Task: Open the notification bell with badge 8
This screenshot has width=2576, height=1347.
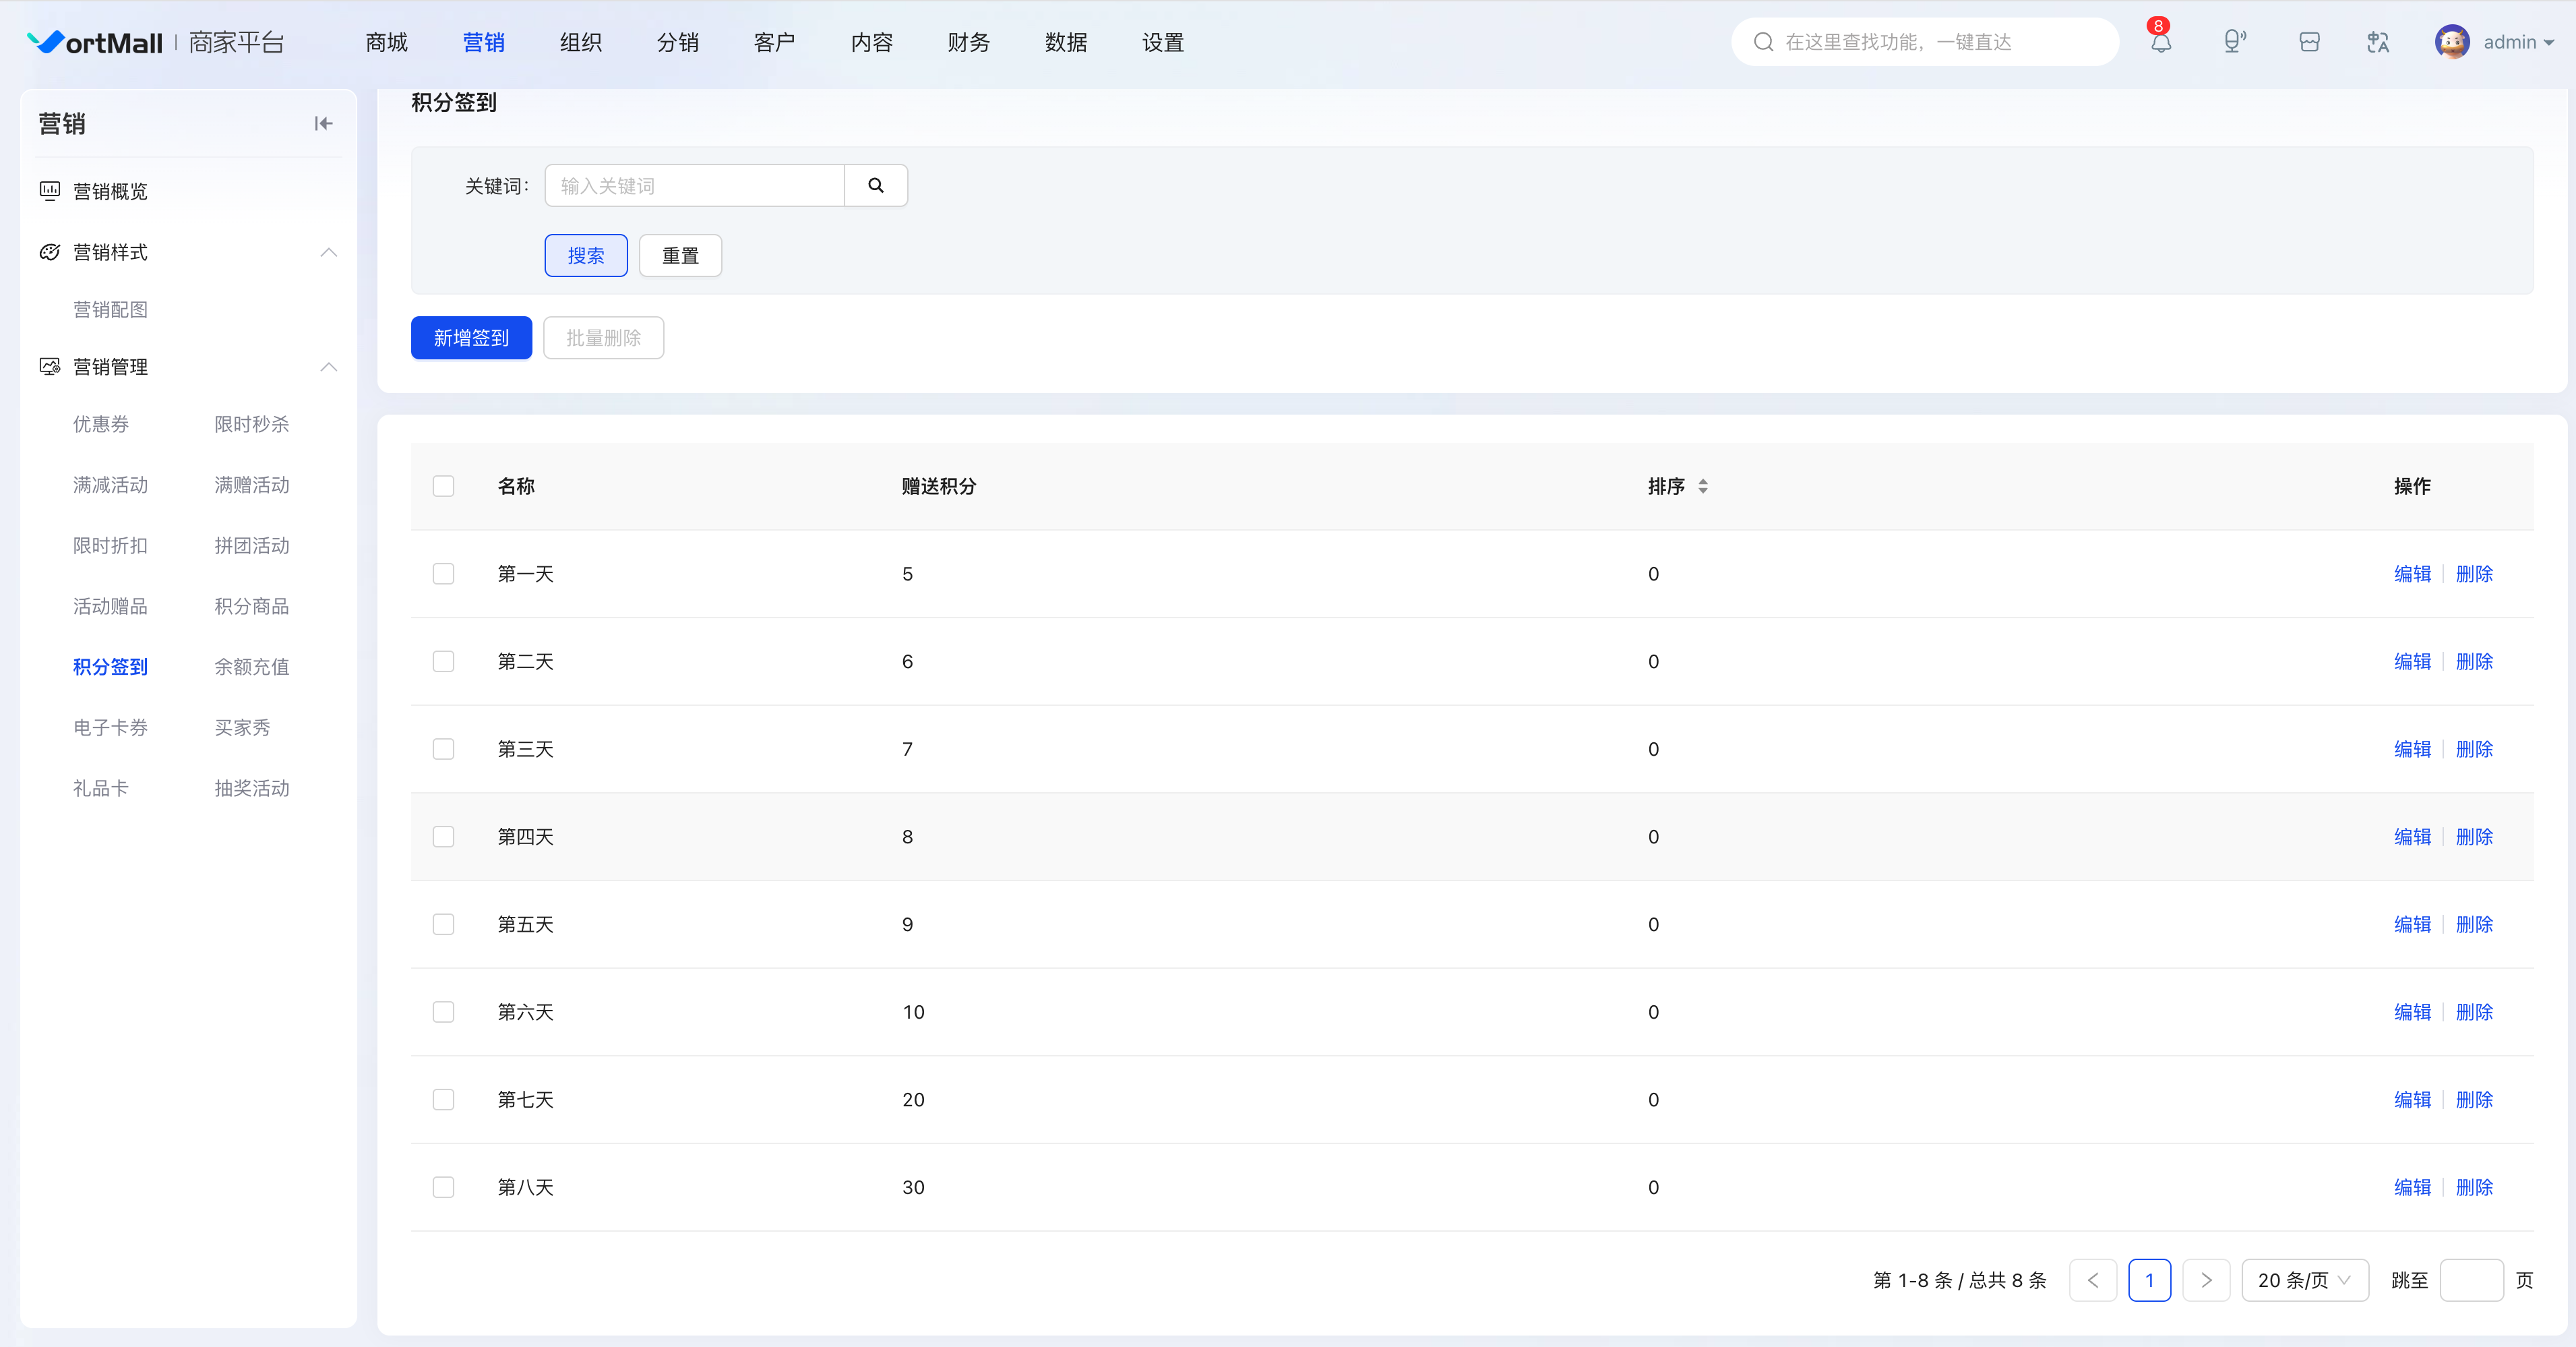Action: click(2160, 42)
